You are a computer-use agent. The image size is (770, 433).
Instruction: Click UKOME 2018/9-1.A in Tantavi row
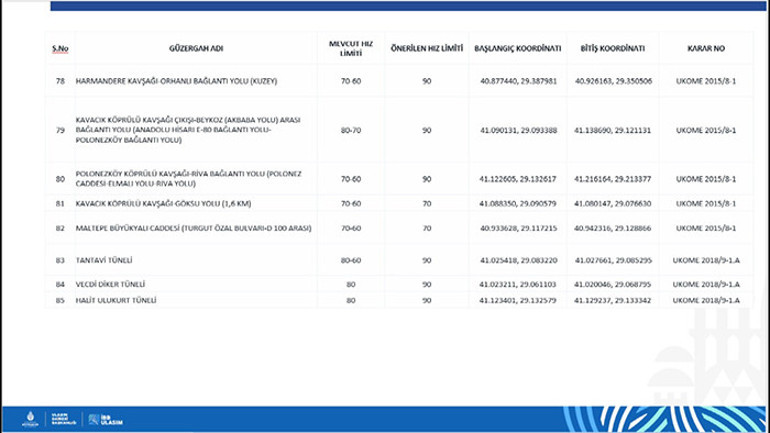coord(705,259)
